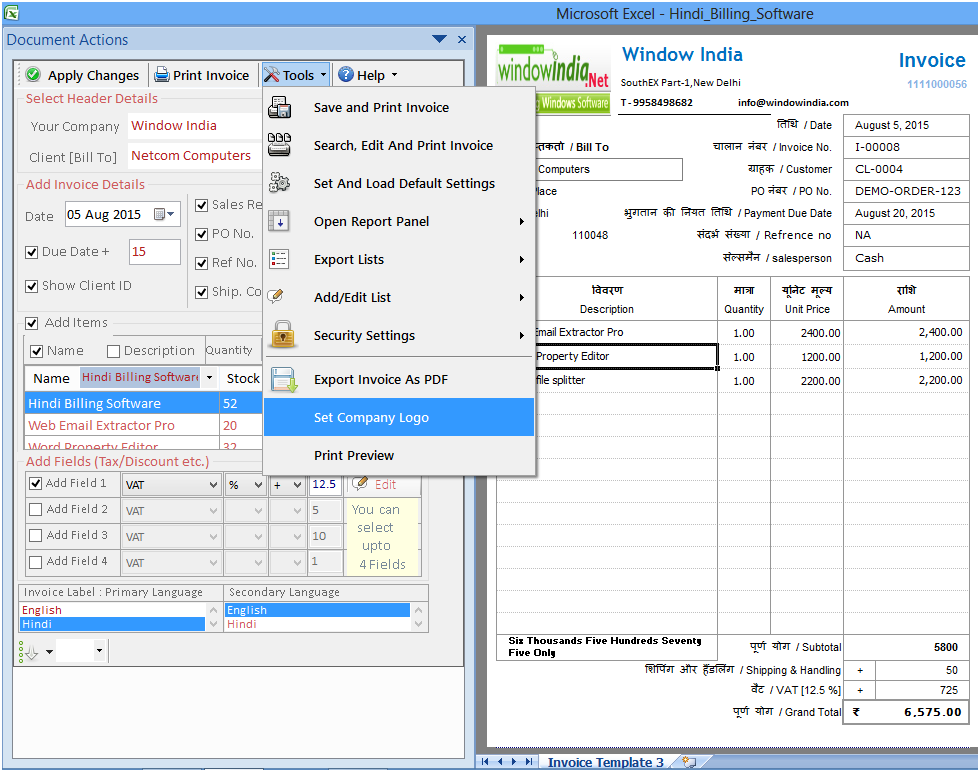978x772 pixels.
Task: Click the green Apply Changes checkmark icon
Action: (x=33, y=75)
